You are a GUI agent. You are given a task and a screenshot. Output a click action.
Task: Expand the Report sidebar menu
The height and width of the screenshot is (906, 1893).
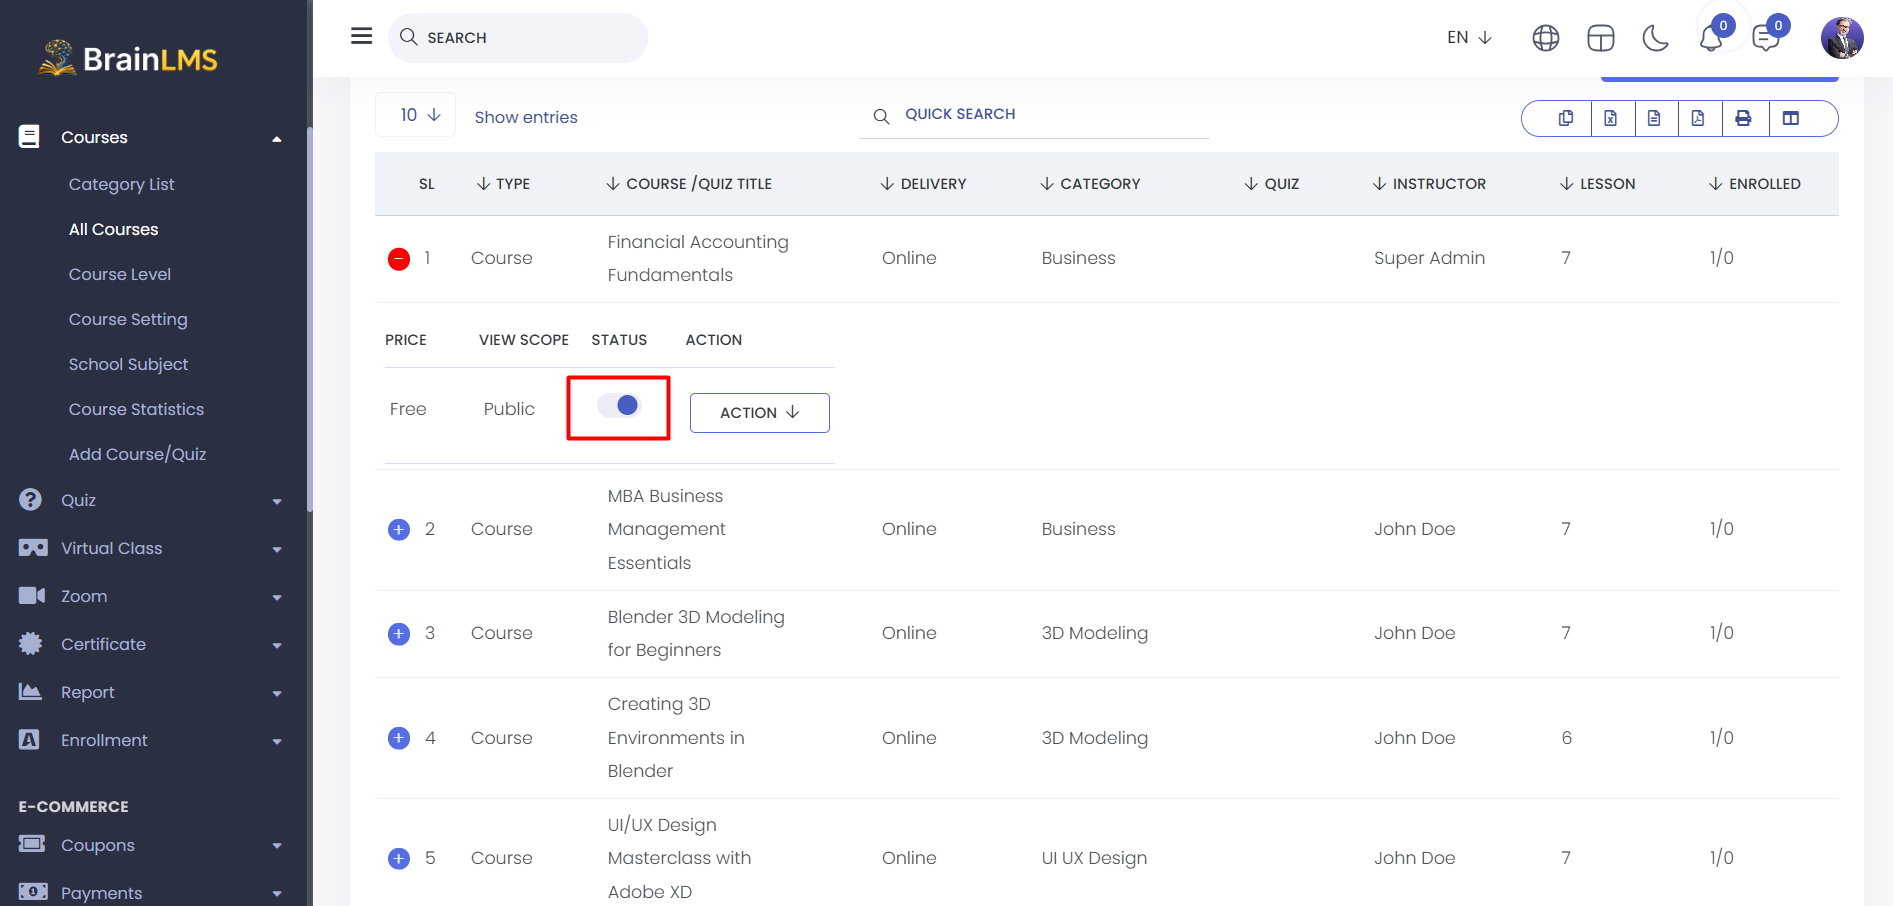tap(150, 692)
